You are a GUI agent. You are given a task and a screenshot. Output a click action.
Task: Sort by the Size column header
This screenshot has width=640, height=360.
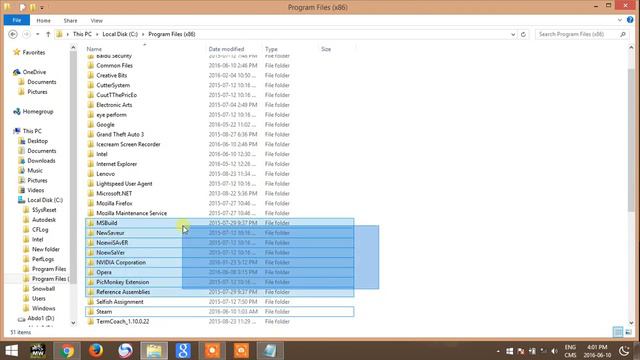[x=326, y=49]
